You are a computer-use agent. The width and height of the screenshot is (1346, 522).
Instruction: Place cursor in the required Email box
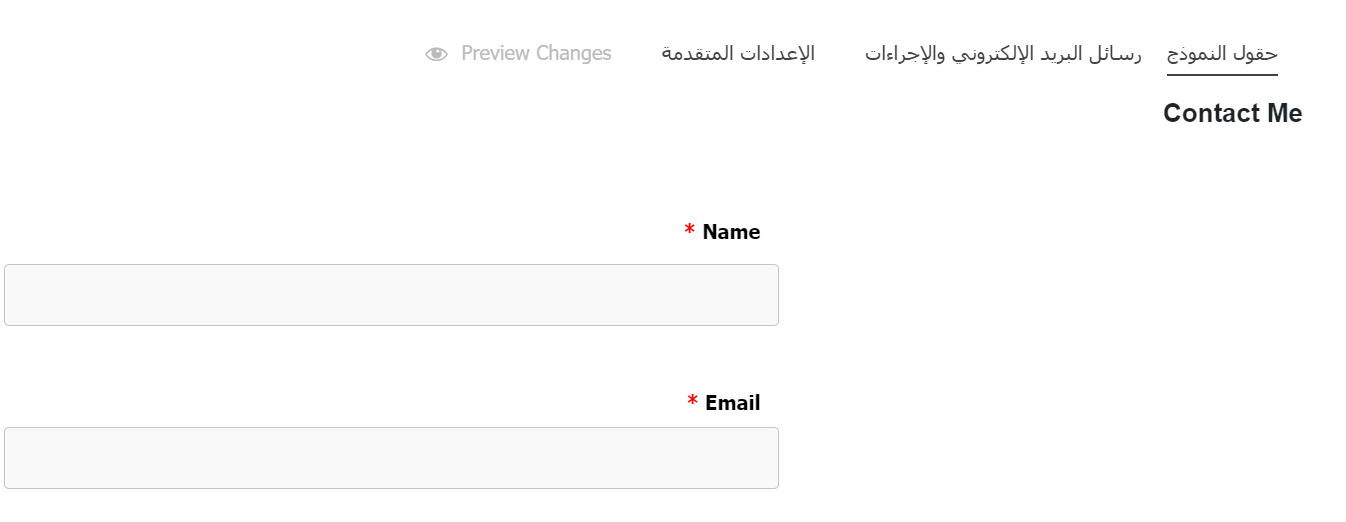391,458
